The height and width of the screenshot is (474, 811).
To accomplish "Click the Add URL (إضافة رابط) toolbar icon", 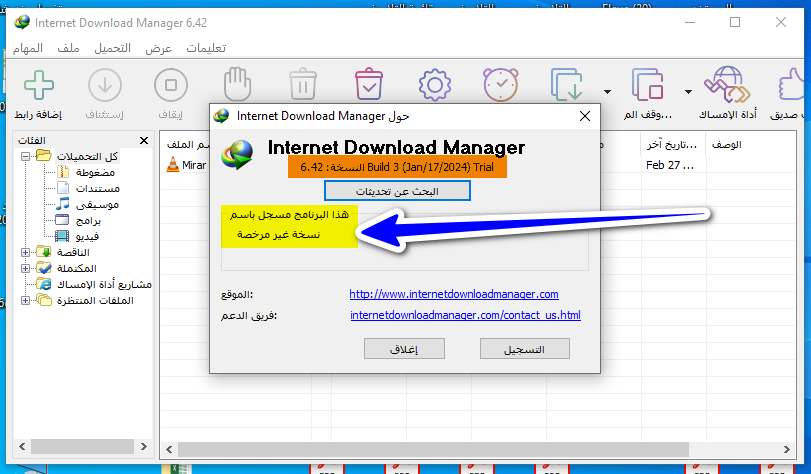I will [38, 87].
